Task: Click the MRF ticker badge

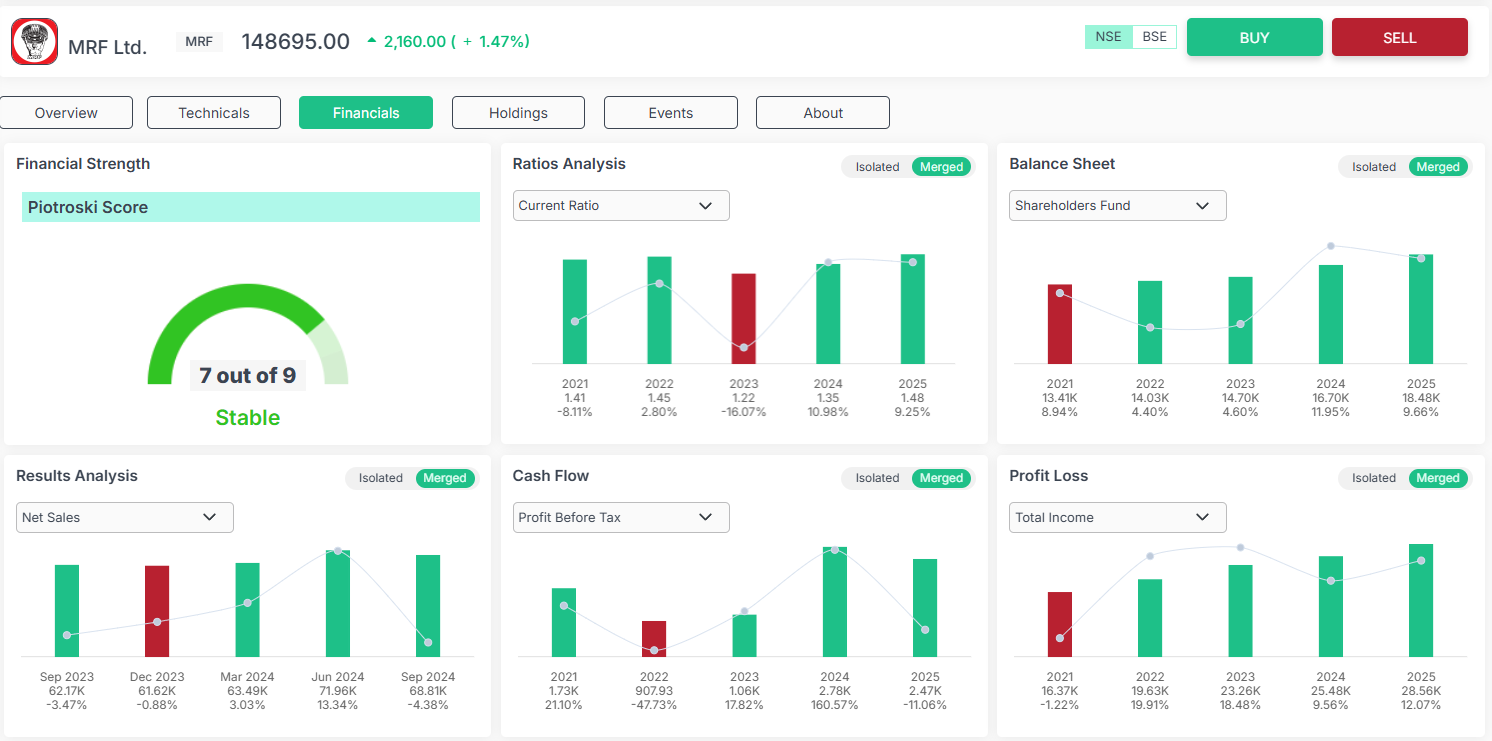Action: 199,41
